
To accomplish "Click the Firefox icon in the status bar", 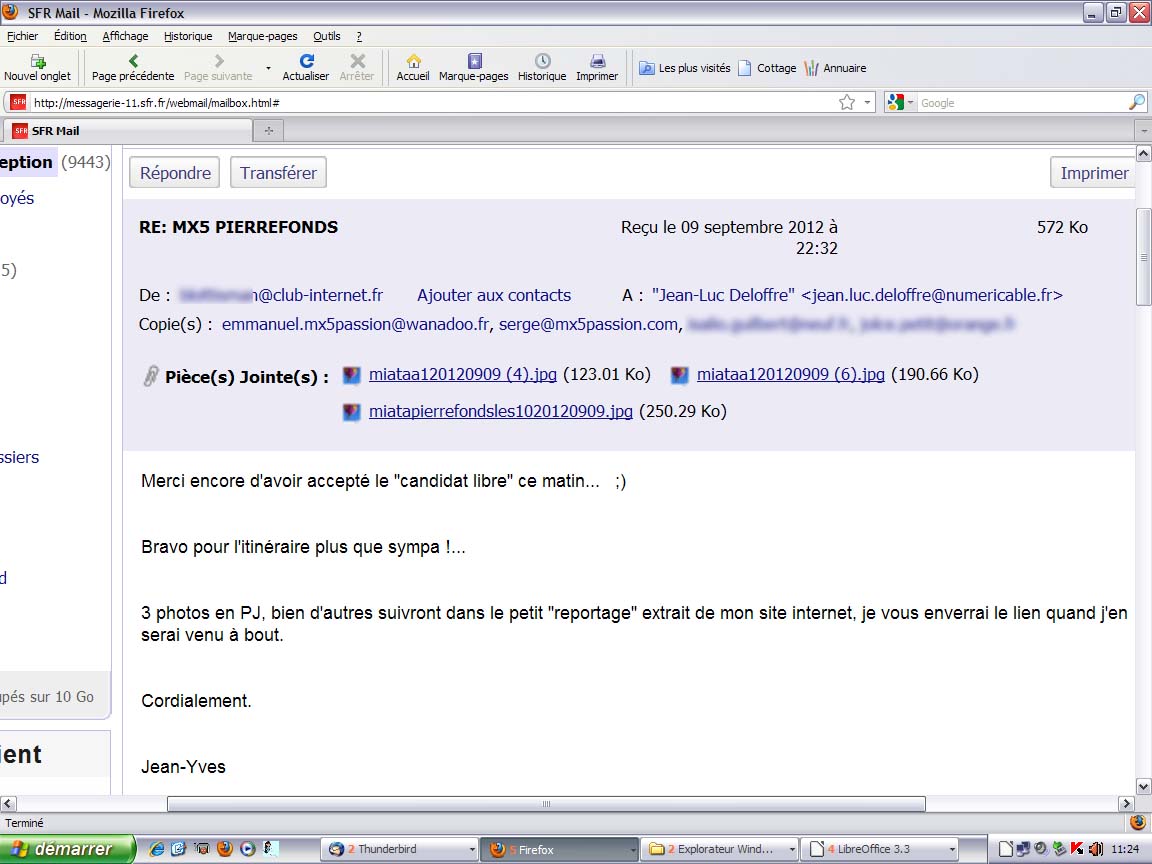I will pyautogui.click(x=1137, y=822).
